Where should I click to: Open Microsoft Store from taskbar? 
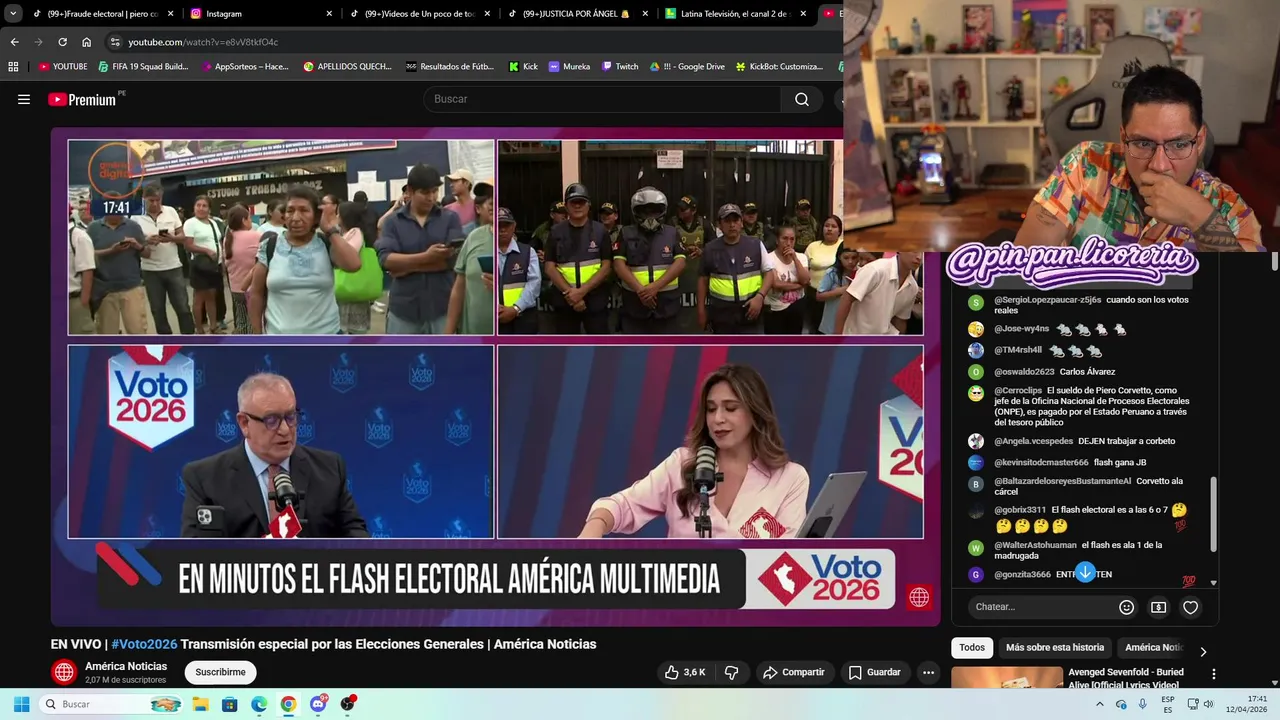pos(230,704)
